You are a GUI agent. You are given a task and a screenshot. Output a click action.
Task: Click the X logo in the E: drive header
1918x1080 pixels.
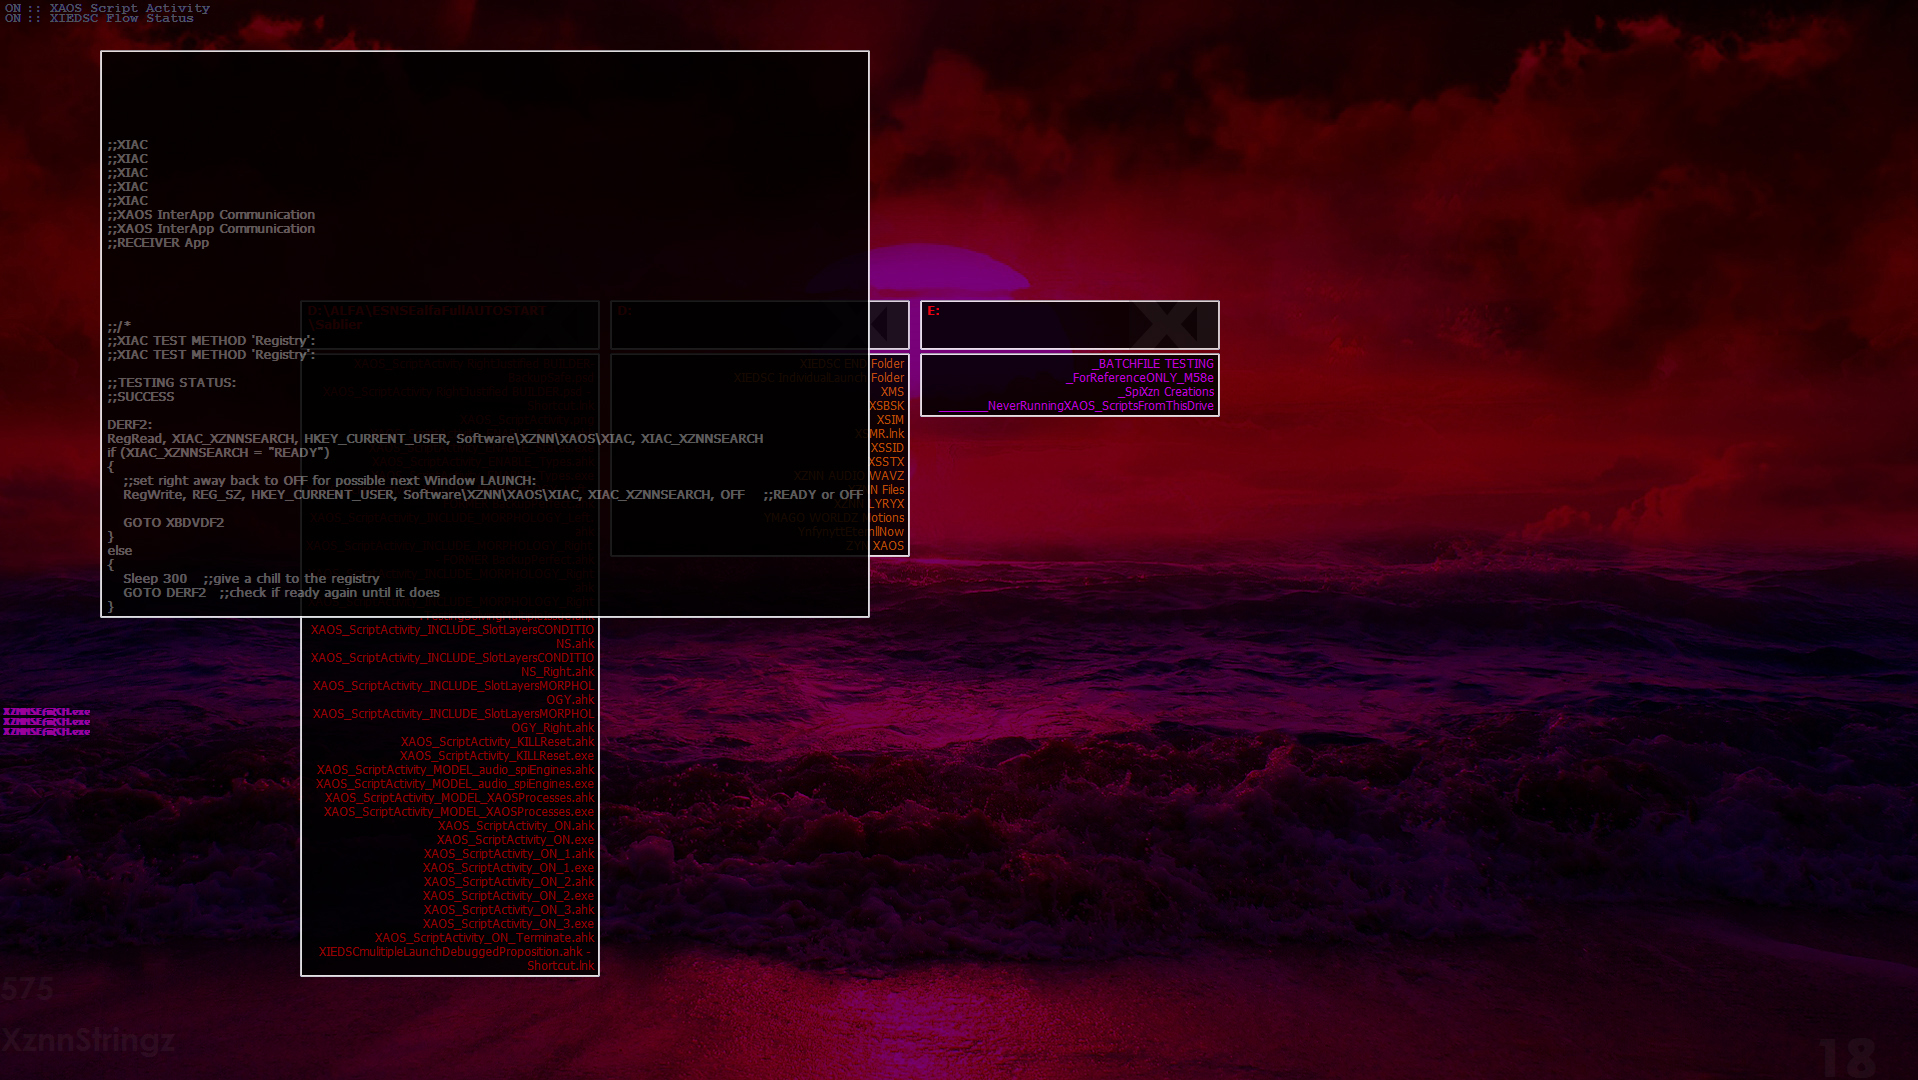tap(1166, 325)
